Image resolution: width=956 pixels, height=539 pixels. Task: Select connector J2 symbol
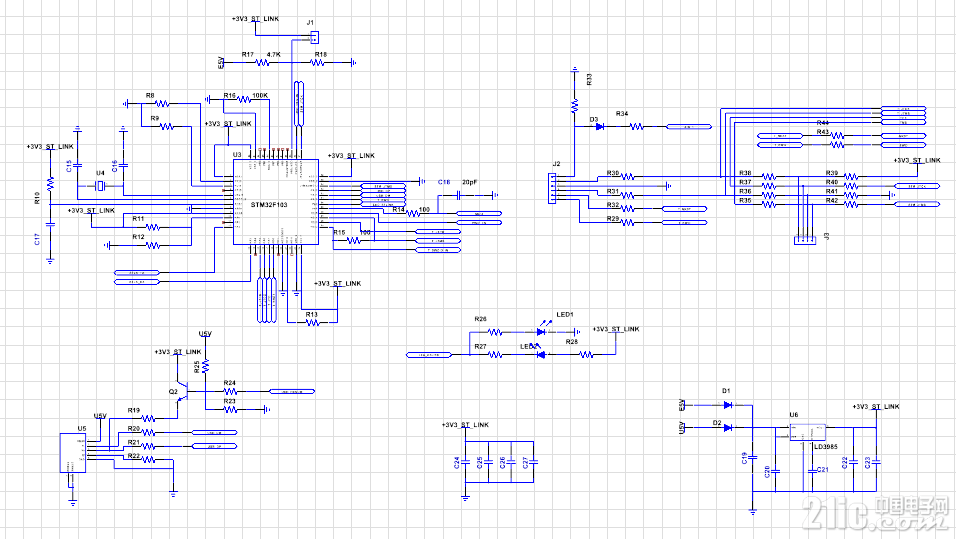(x=552, y=188)
